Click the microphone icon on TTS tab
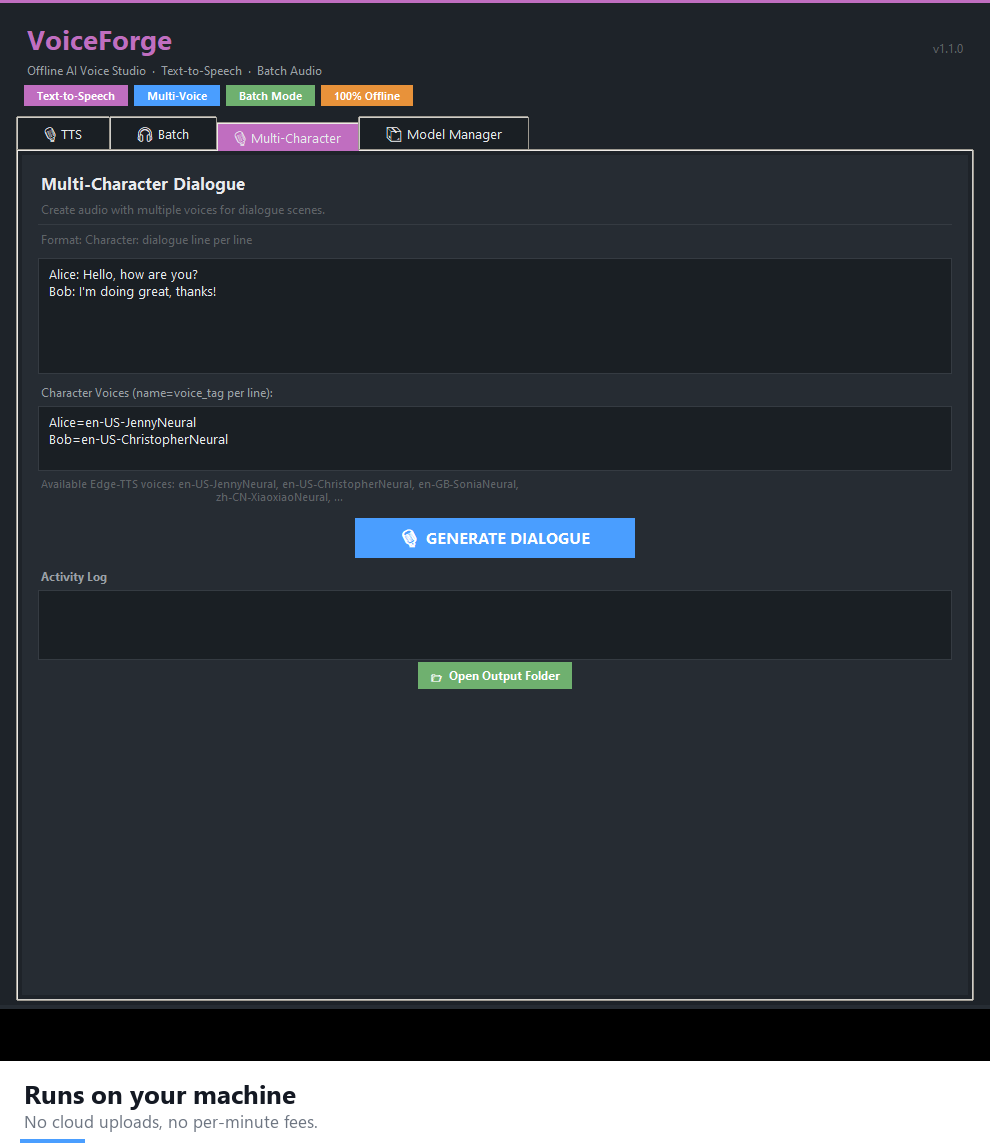The image size is (990, 1145). [50, 134]
